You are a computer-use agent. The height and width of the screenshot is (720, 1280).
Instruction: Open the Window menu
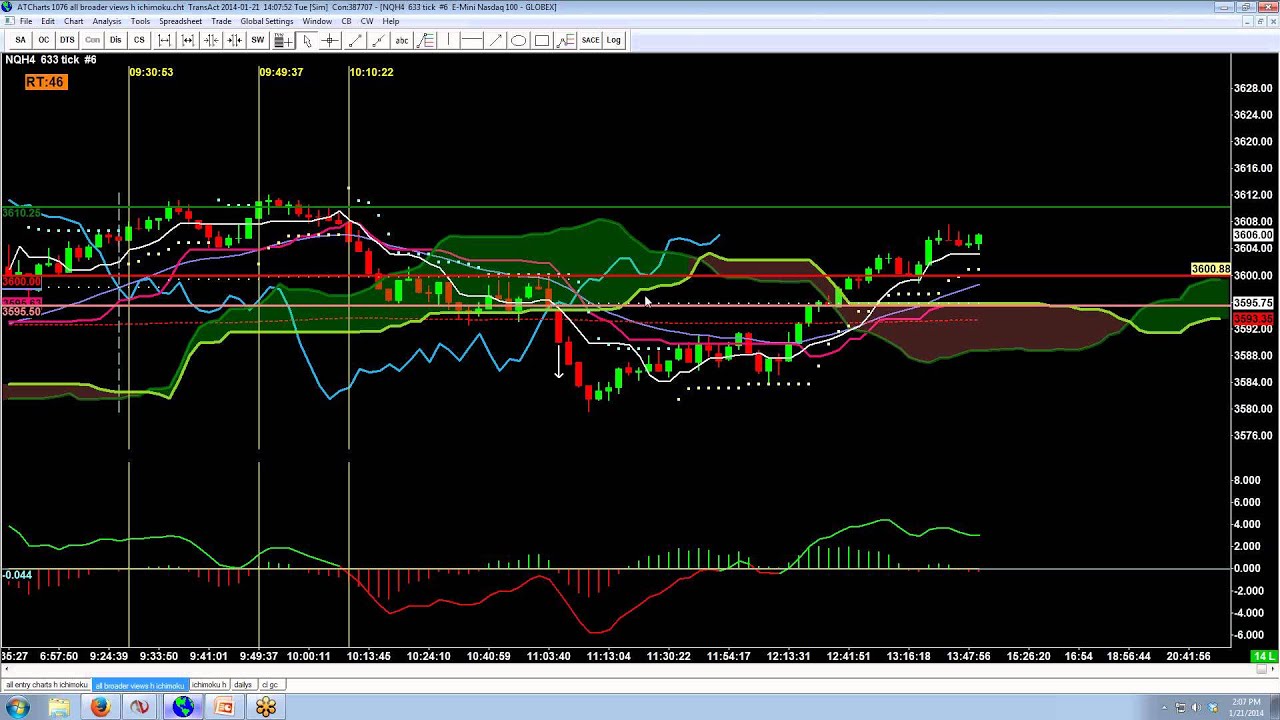click(317, 21)
